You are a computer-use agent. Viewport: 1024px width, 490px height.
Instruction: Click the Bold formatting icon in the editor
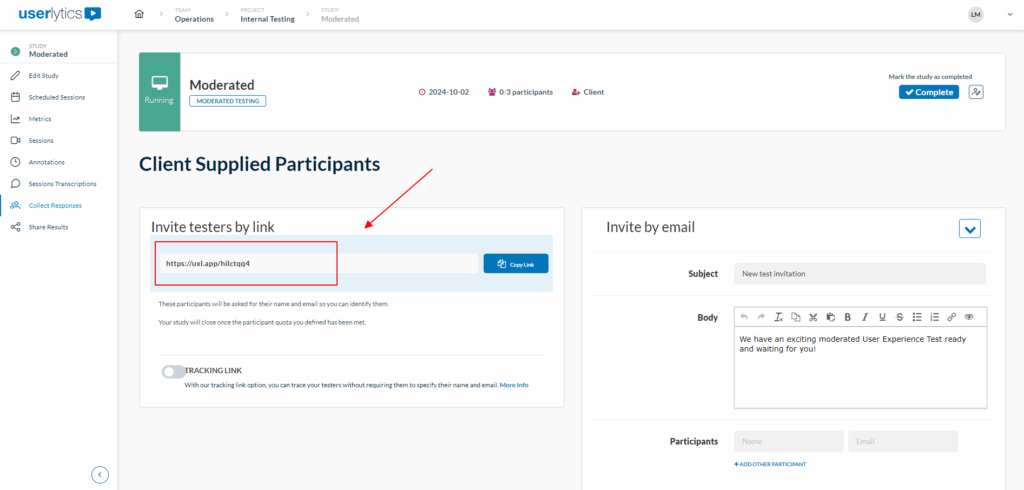point(847,317)
